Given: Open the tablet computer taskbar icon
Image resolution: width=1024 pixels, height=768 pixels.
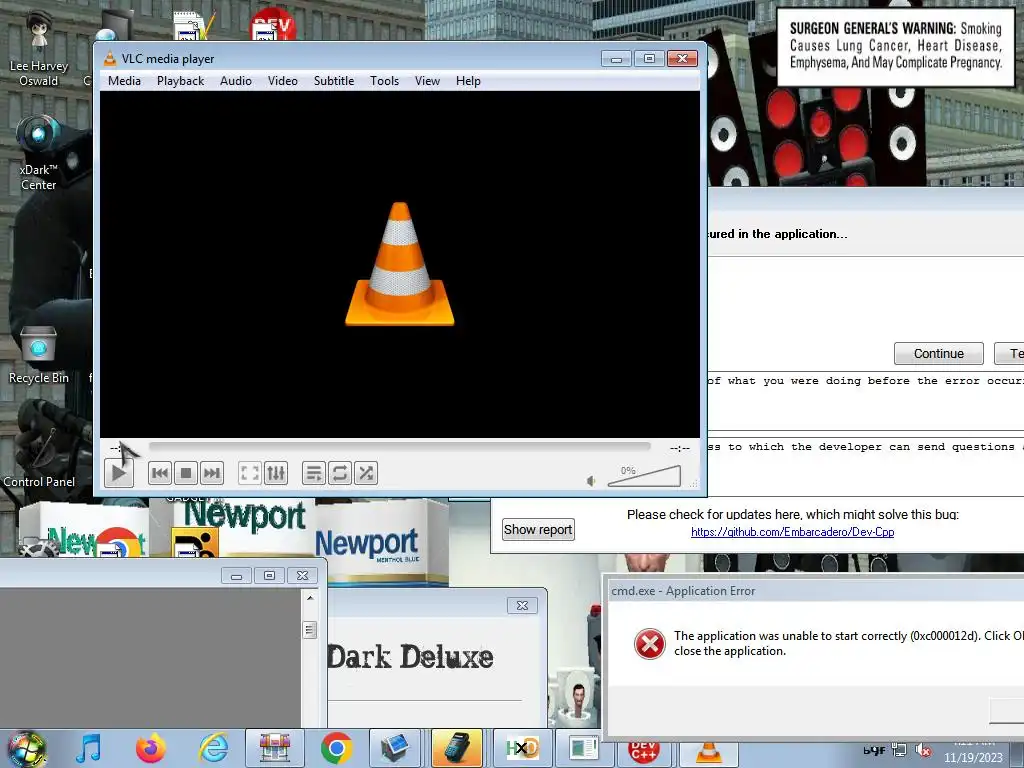Looking at the screenshot, I should 396,748.
